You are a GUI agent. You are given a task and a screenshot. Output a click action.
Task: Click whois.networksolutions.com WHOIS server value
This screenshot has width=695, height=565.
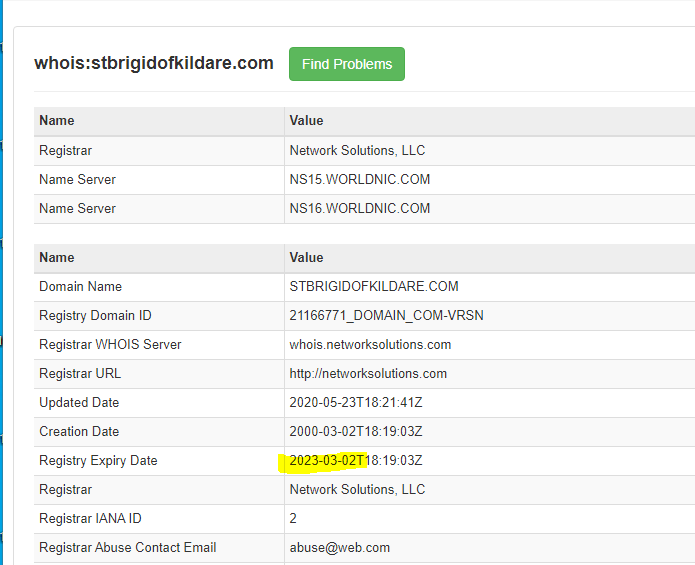[x=370, y=345]
